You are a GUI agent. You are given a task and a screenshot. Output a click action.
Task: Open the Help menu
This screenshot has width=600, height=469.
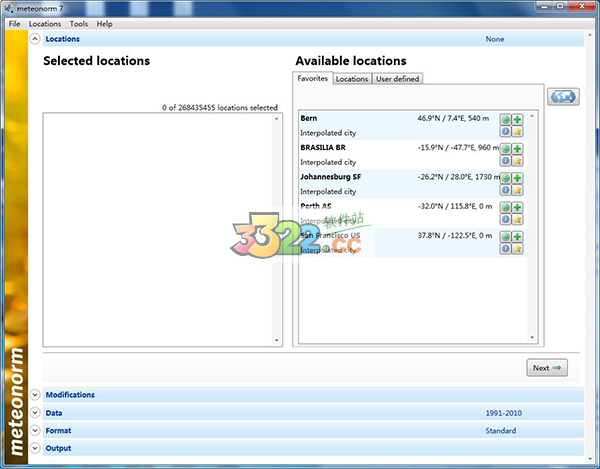click(104, 24)
